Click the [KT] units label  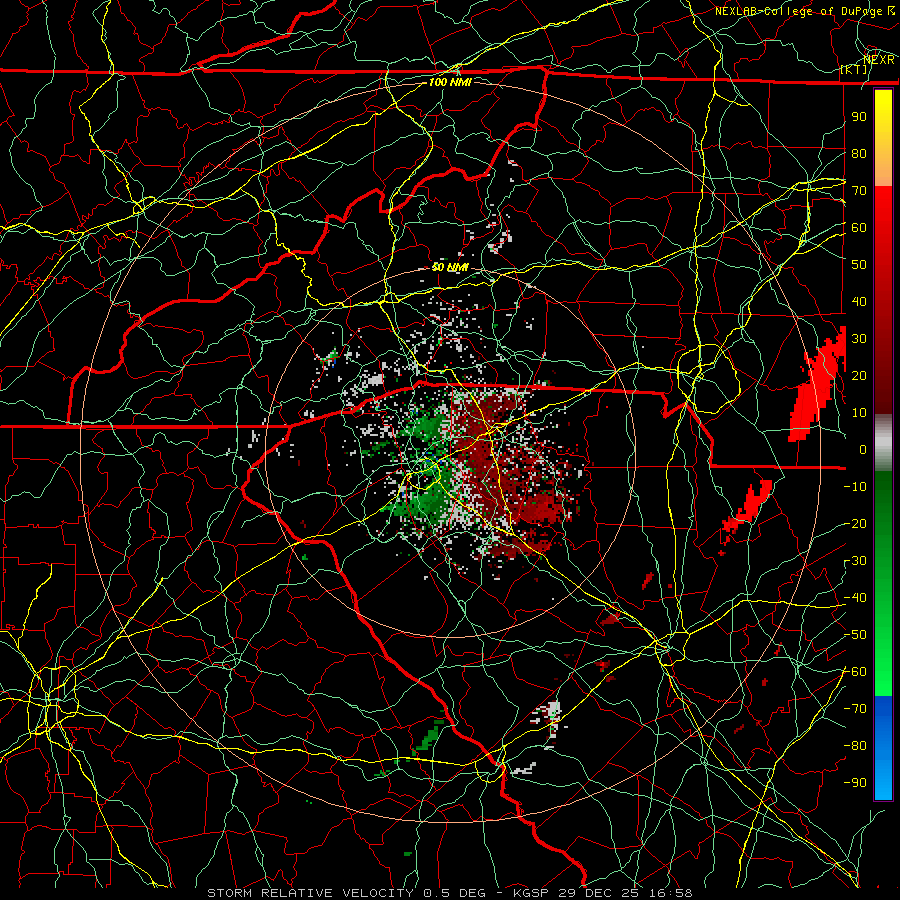854,69
